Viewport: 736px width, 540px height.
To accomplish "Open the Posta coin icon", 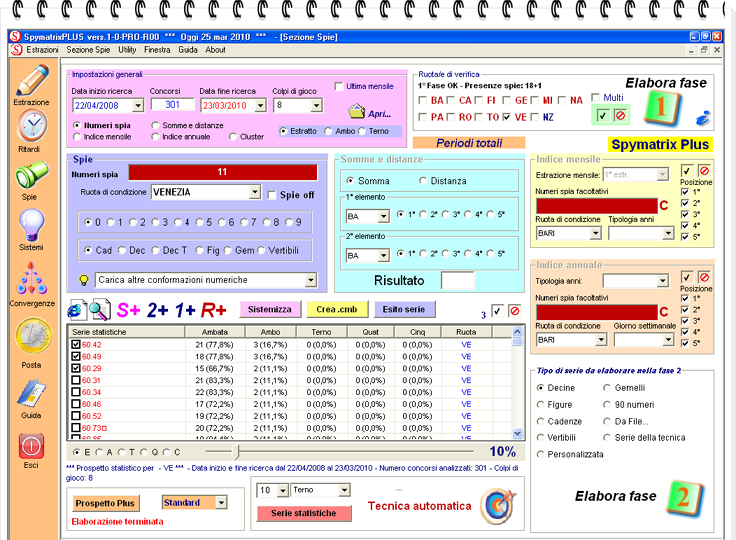I will click(33, 336).
